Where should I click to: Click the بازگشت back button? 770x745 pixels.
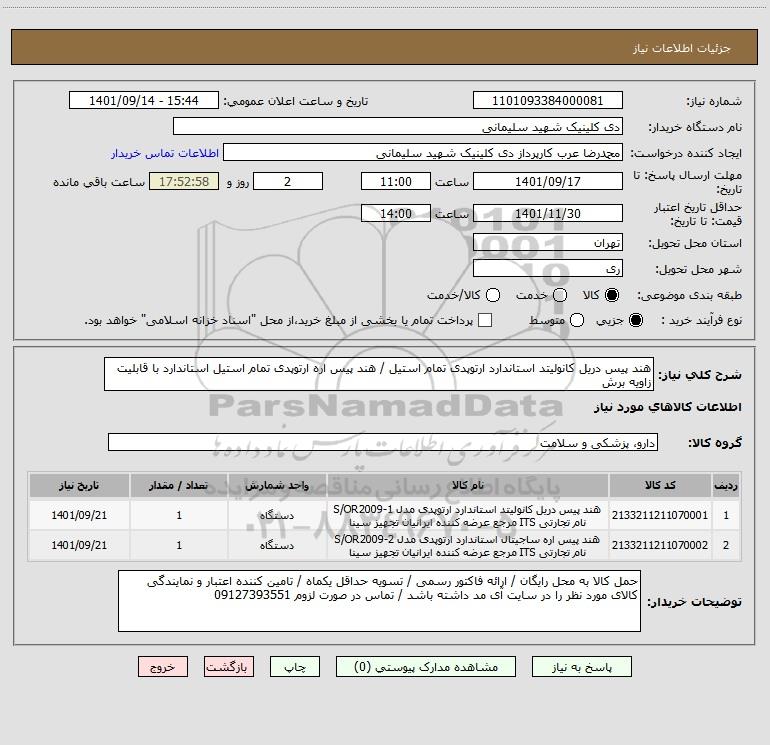229,667
